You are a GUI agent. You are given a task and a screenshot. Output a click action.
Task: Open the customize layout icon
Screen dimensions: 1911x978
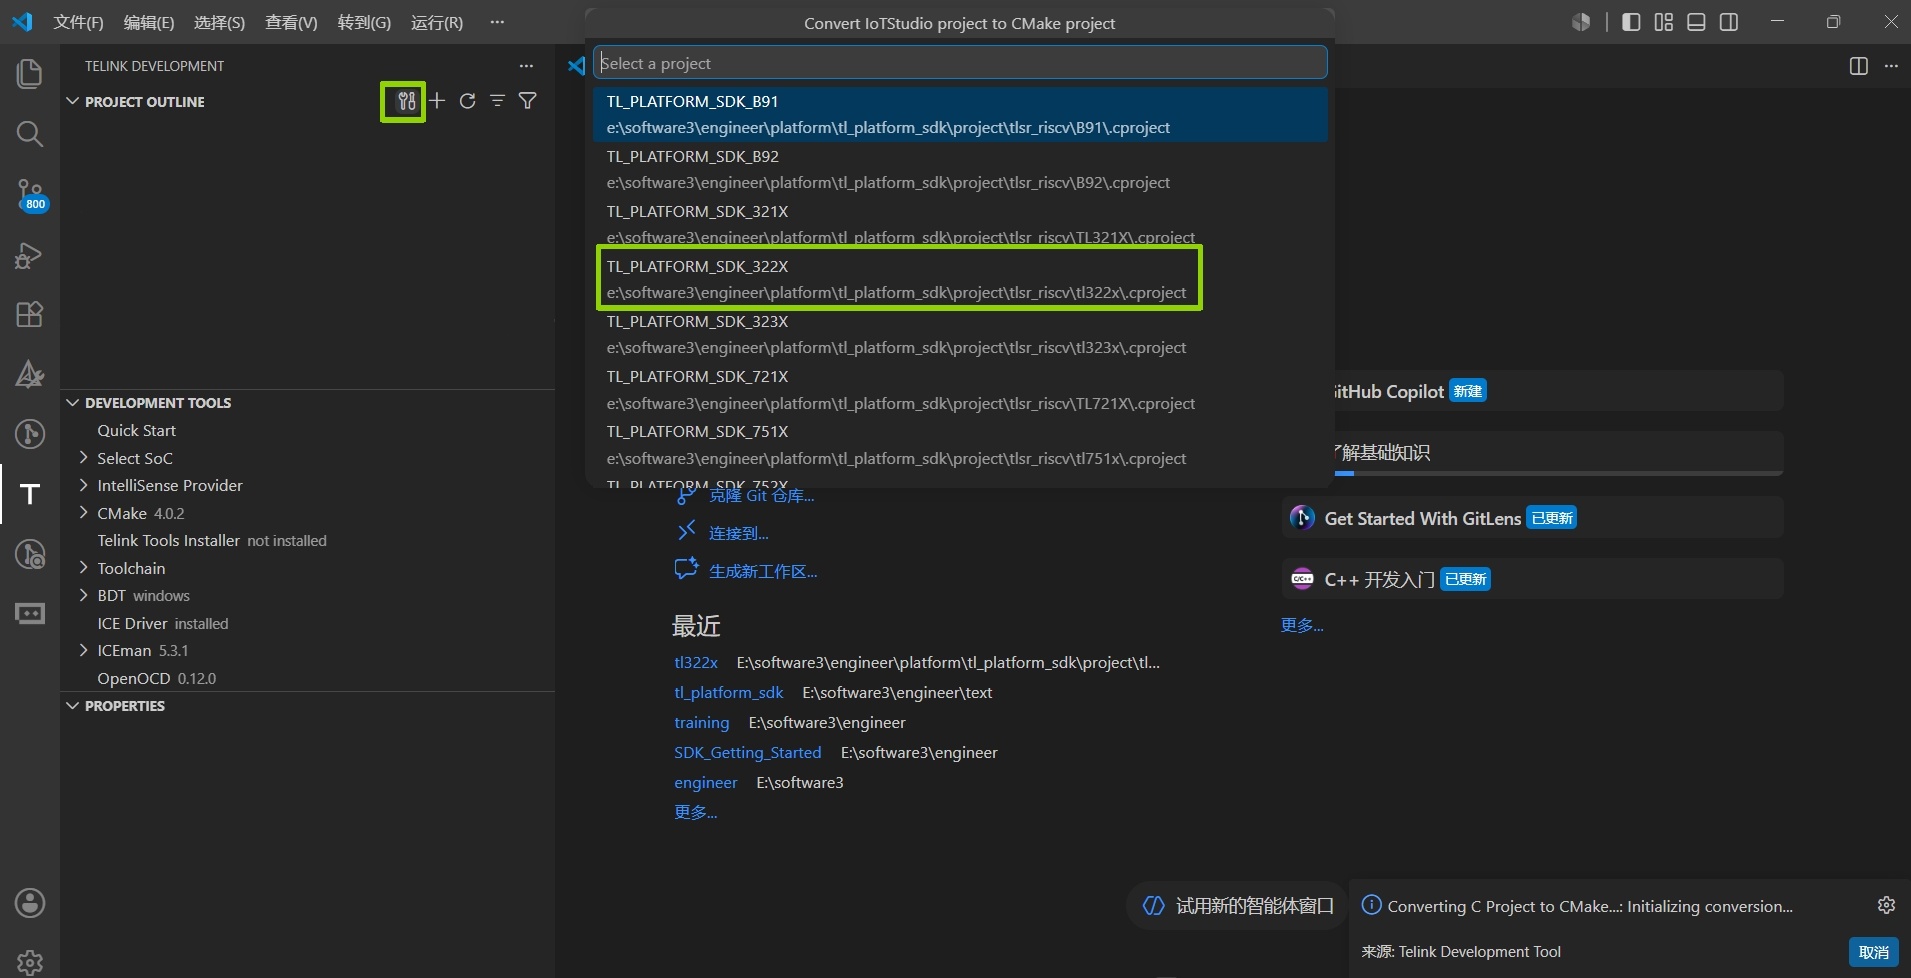pos(1664,22)
